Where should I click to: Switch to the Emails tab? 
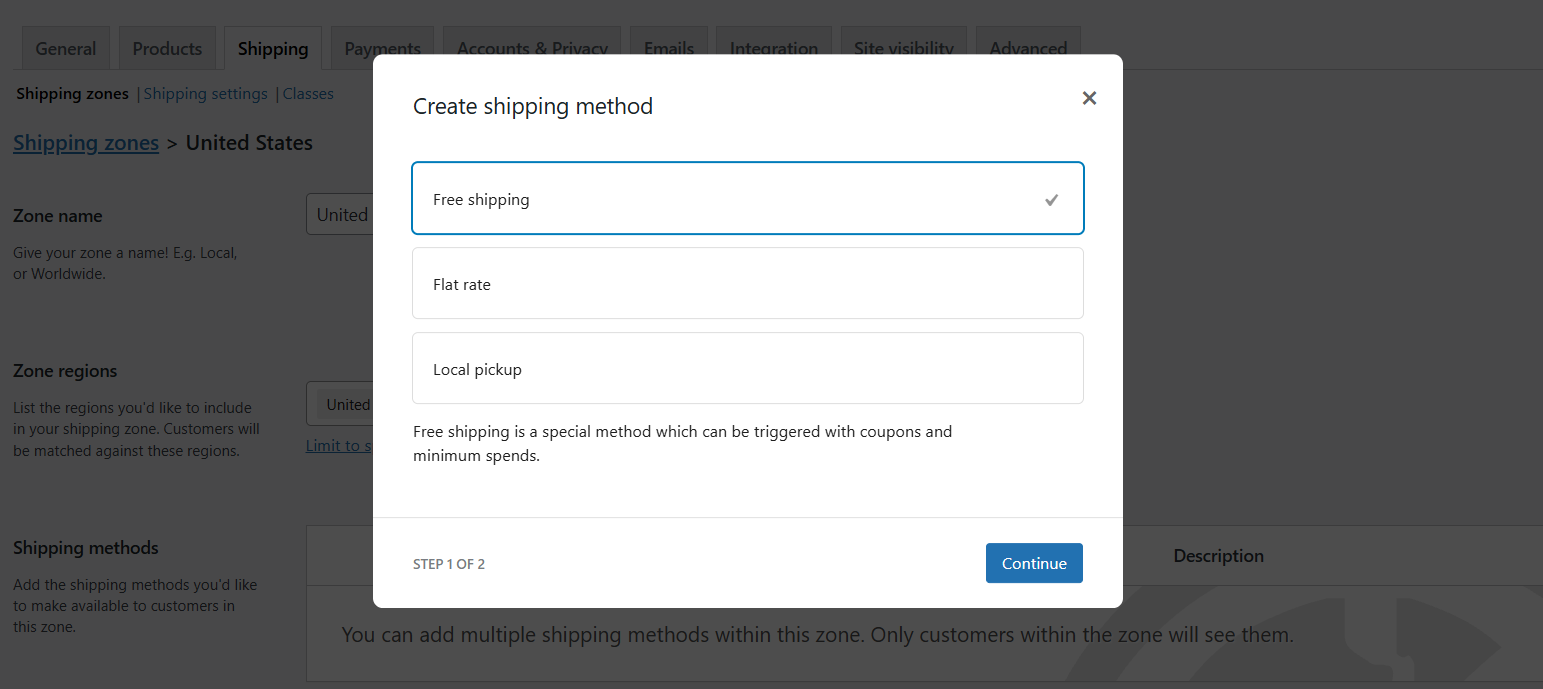pos(668,47)
